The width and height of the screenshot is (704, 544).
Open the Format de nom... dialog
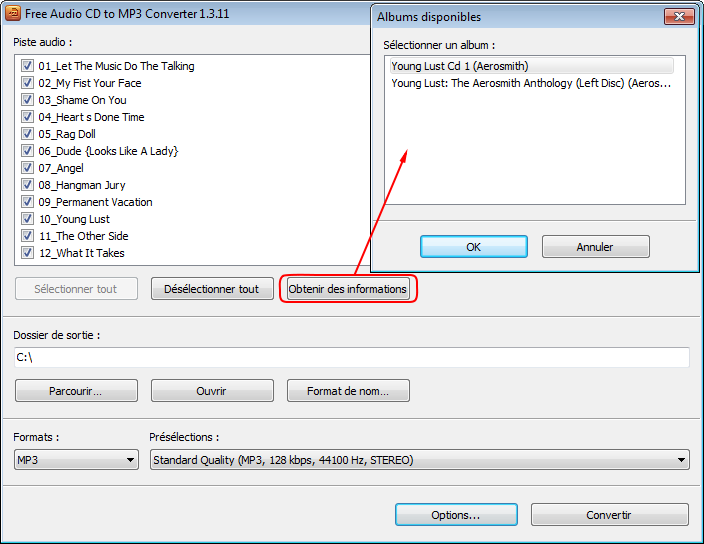[x=348, y=390]
